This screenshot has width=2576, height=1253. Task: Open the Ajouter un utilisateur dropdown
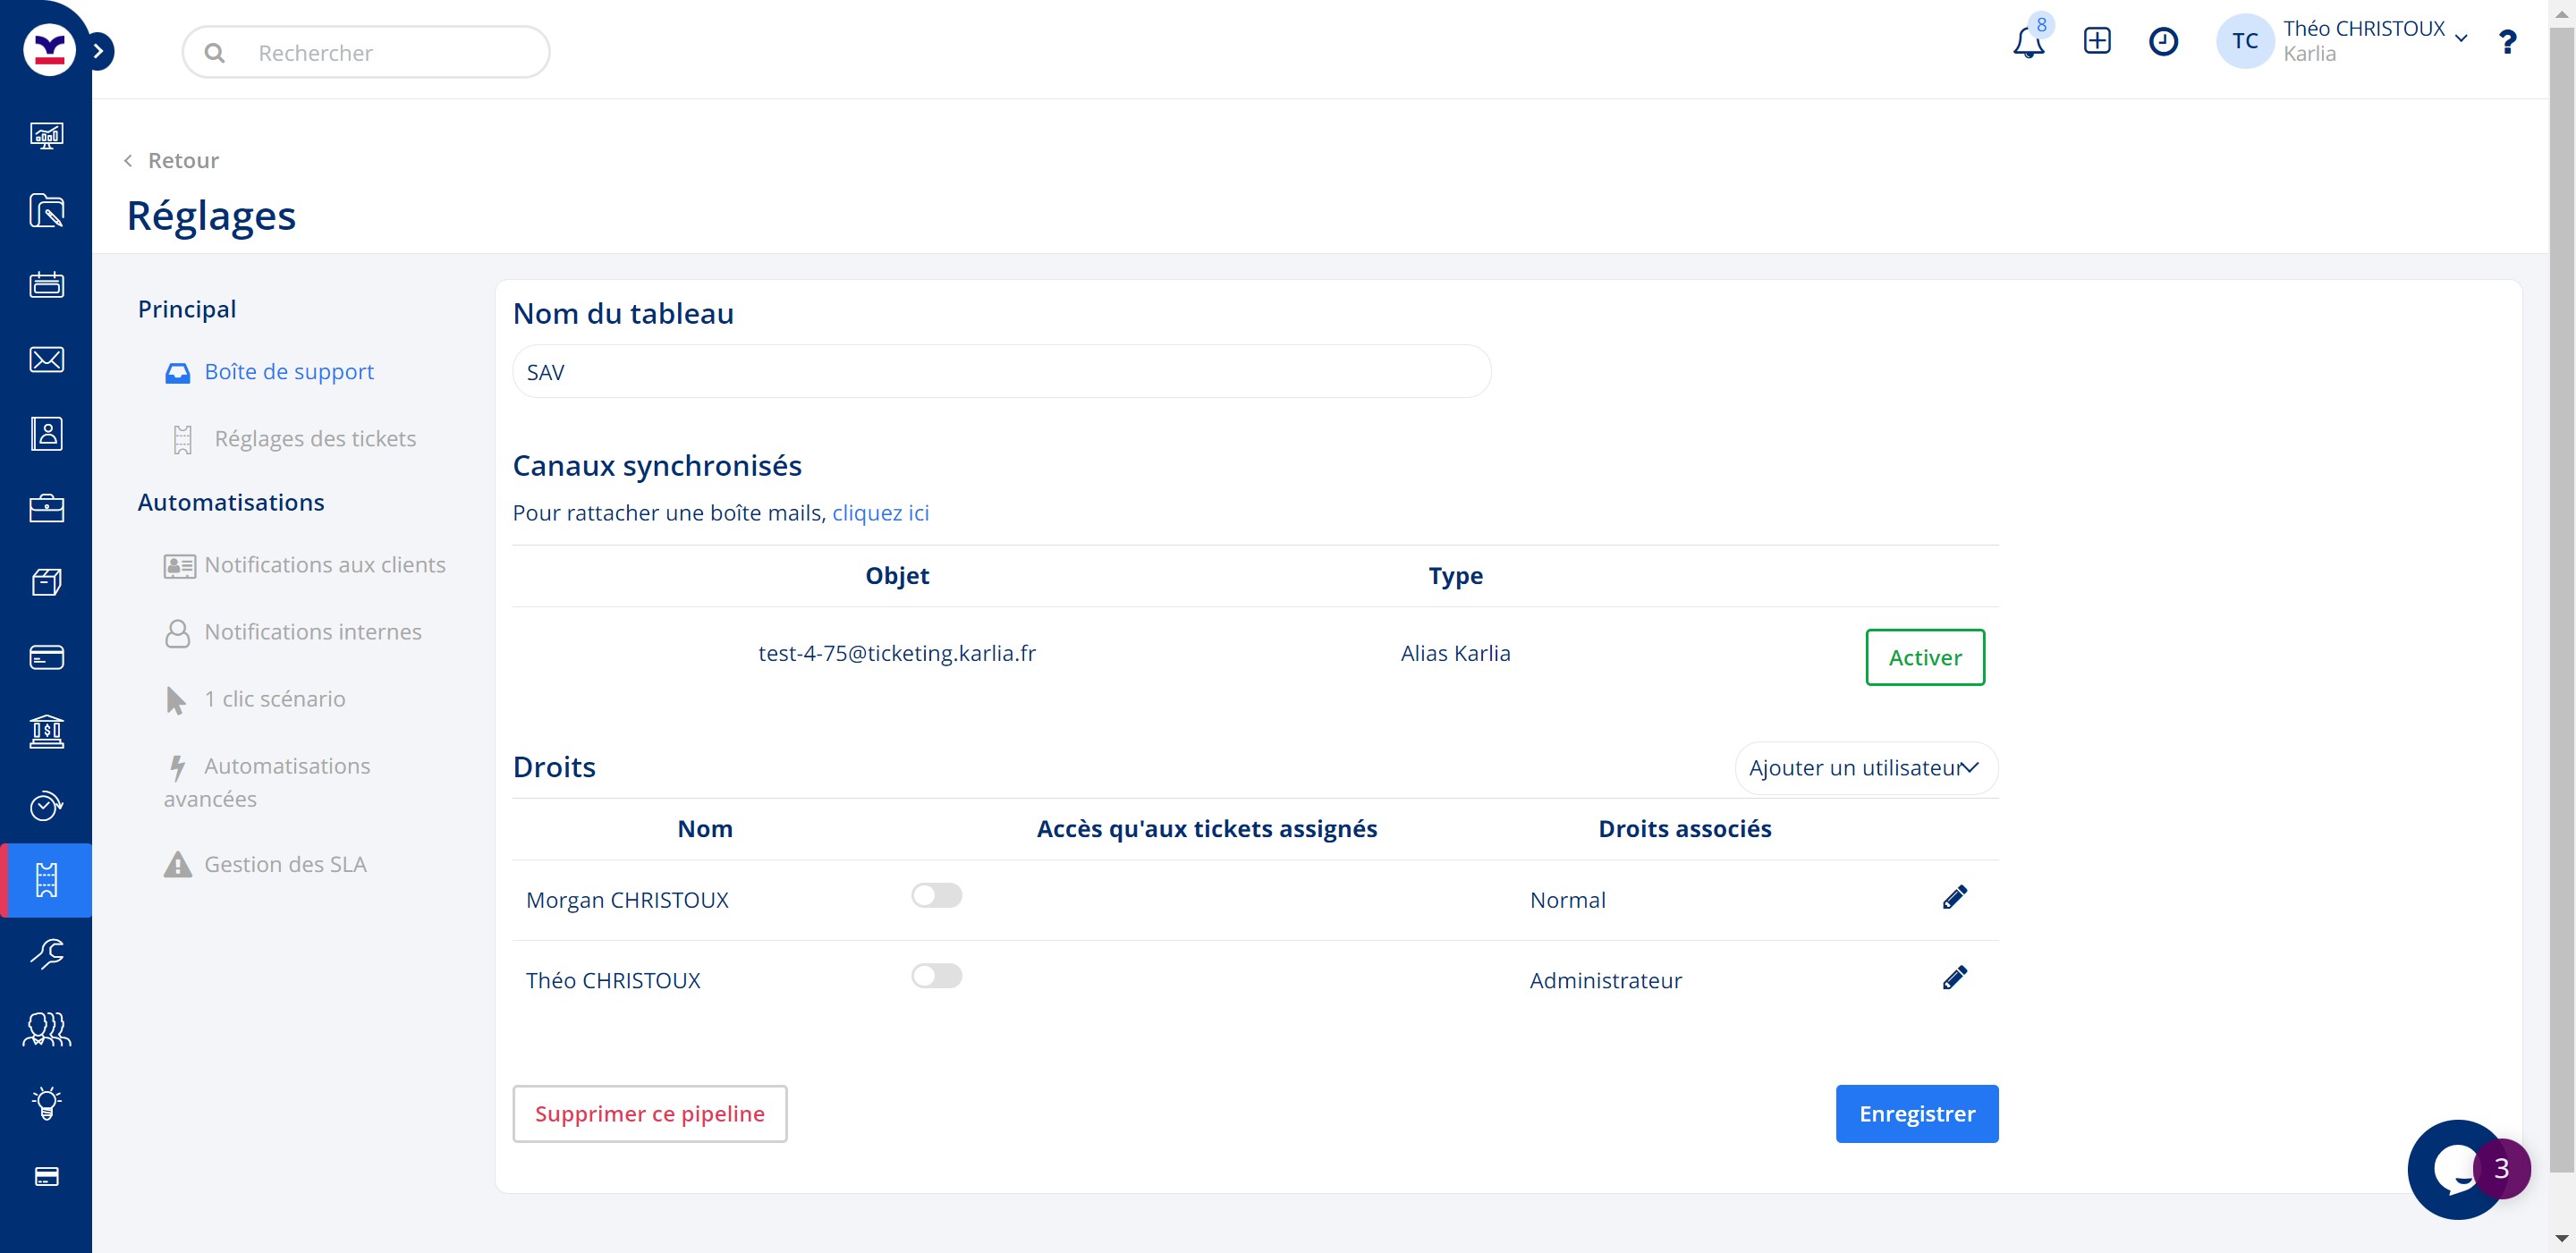[x=1865, y=768]
